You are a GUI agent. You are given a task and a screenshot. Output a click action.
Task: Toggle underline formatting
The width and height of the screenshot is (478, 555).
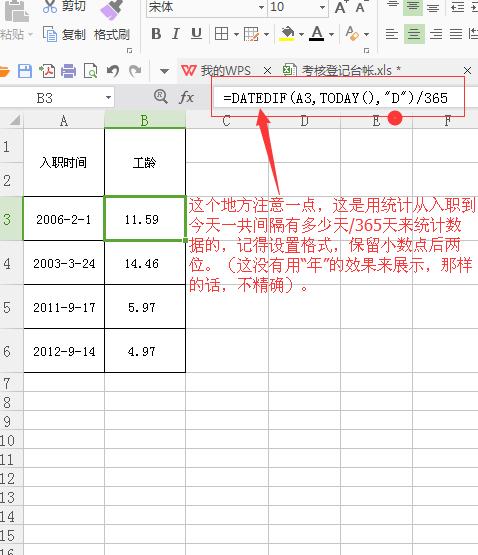tap(196, 34)
